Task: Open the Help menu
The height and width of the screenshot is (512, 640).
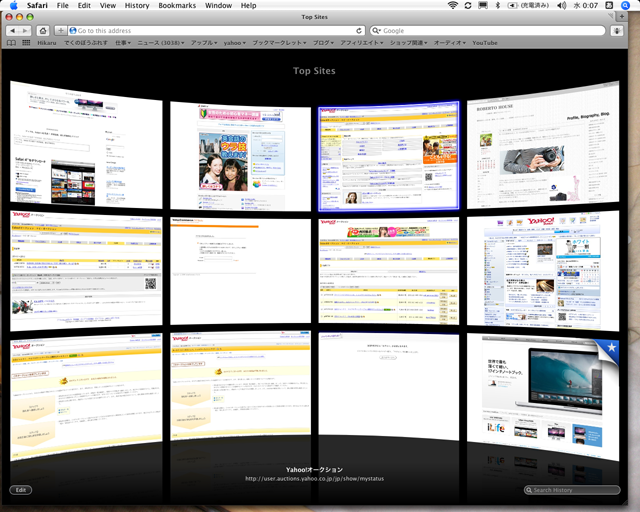Action: click(249, 5)
